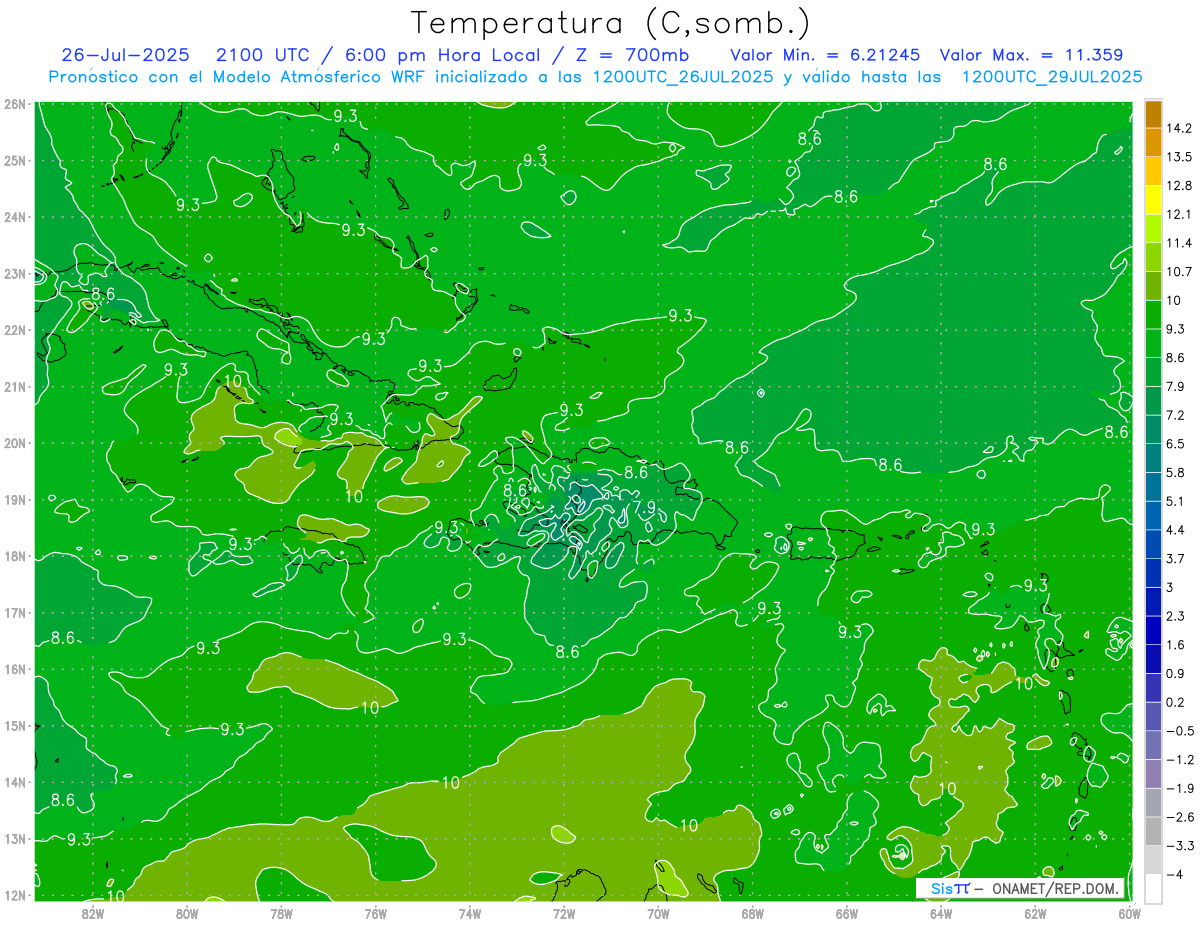The image size is (1200, 927).
Task: Click the -0.5 colorbar legend value
Action: [x=1179, y=731]
